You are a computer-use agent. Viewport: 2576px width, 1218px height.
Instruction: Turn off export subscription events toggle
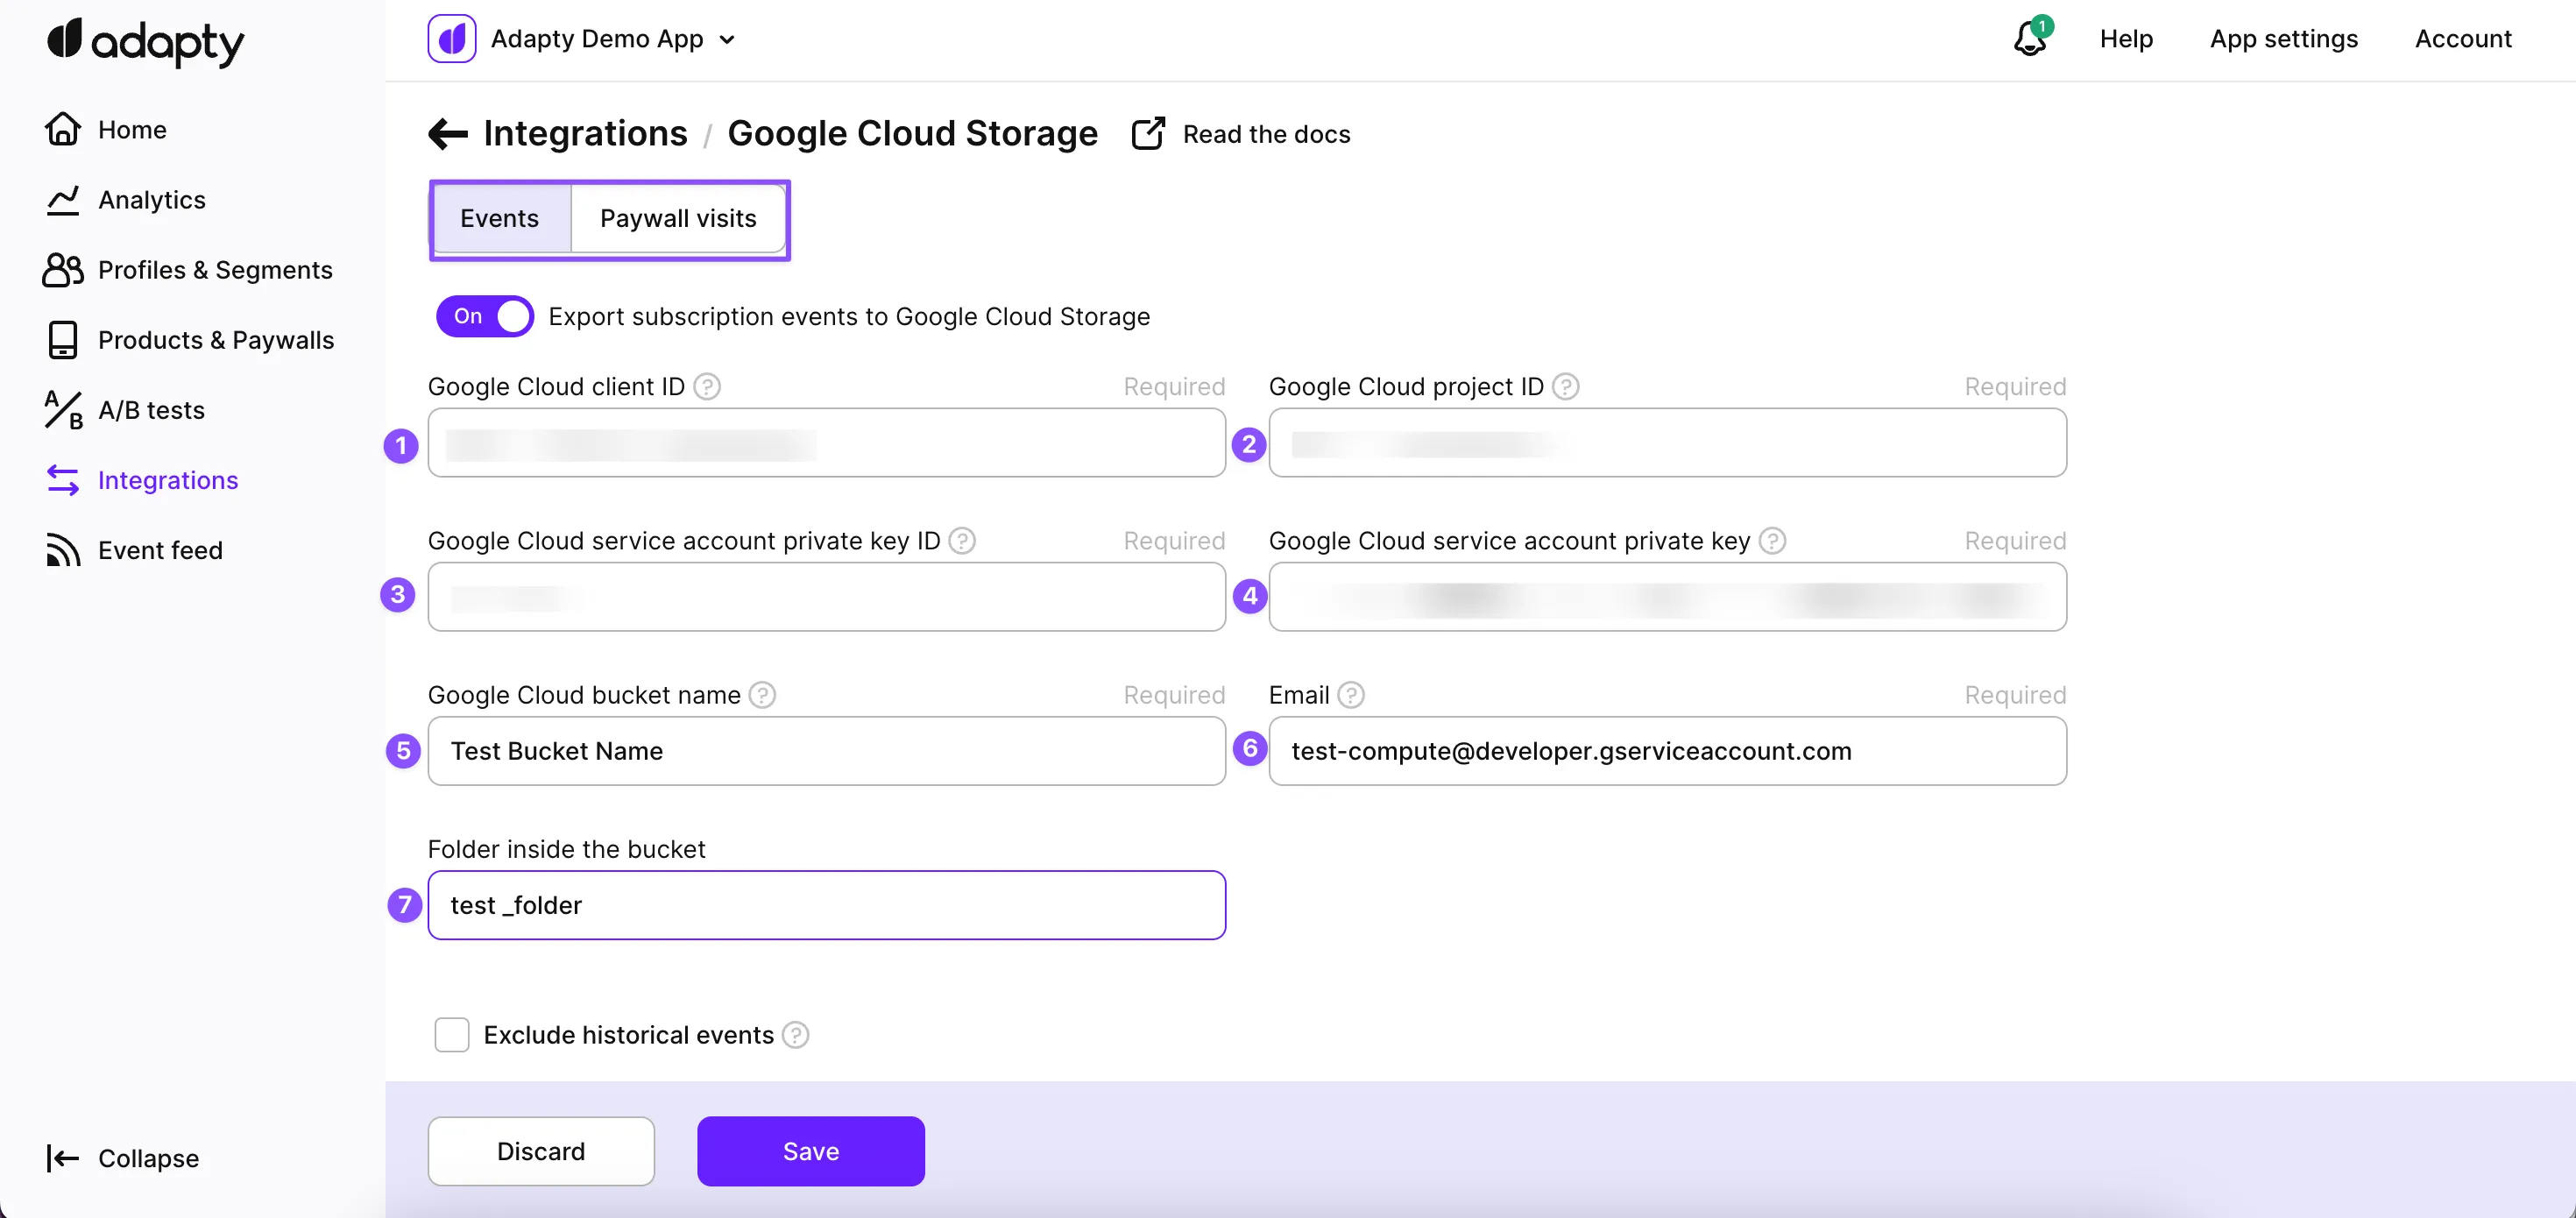(x=485, y=316)
